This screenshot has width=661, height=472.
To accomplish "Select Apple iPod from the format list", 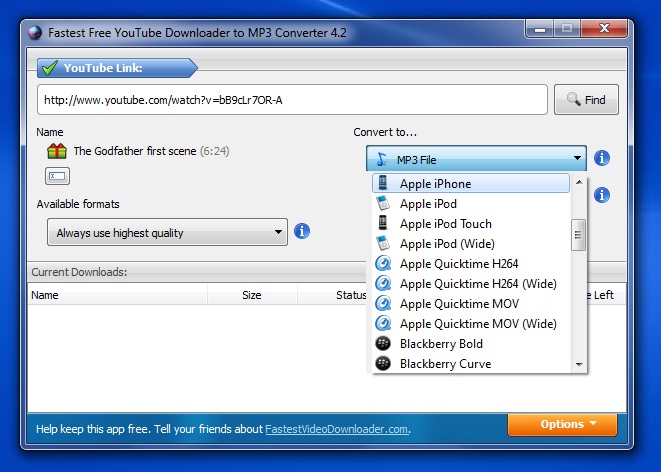I will [471, 204].
